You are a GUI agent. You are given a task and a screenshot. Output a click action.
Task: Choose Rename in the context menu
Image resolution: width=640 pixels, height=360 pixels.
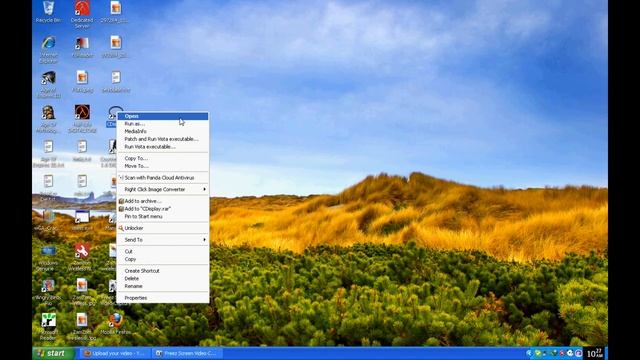pos(163,286)
